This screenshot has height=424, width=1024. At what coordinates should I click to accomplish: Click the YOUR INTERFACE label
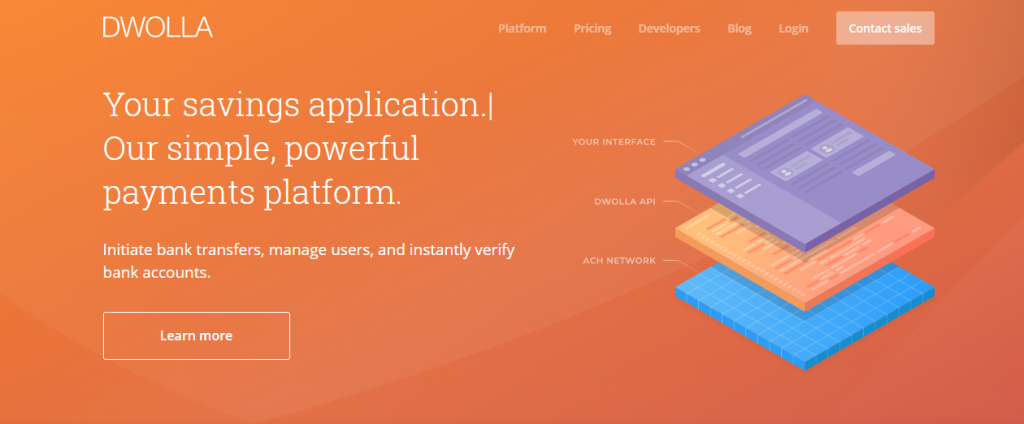click(614, 142)
